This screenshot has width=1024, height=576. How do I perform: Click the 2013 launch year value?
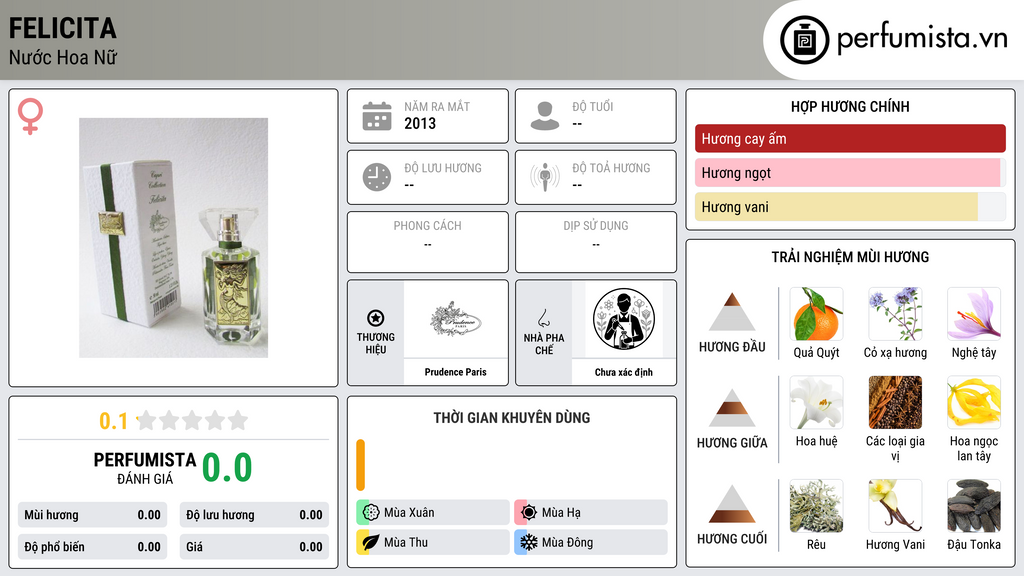(x=420, y=123)
